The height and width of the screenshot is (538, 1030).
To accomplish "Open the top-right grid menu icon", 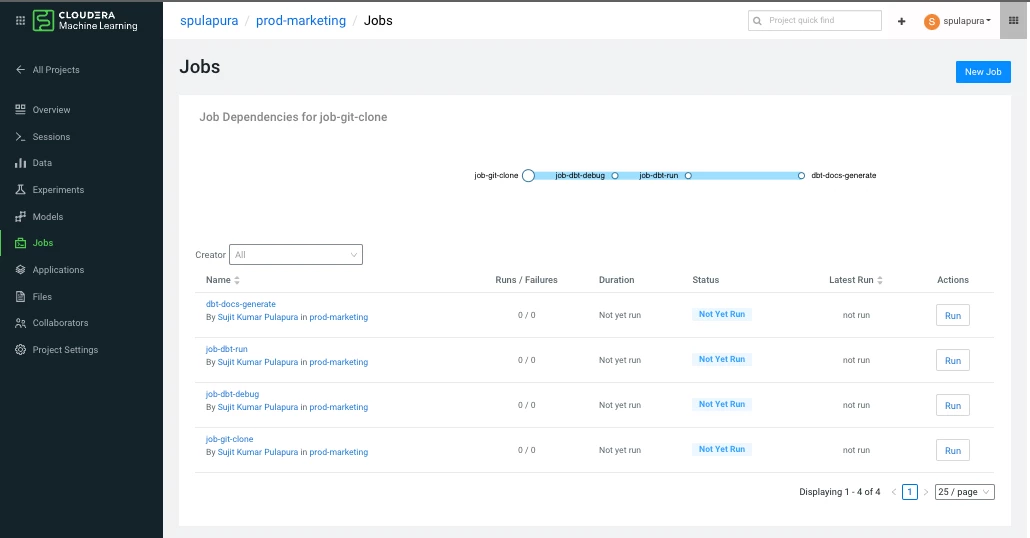I will (x=1014, y=20).
